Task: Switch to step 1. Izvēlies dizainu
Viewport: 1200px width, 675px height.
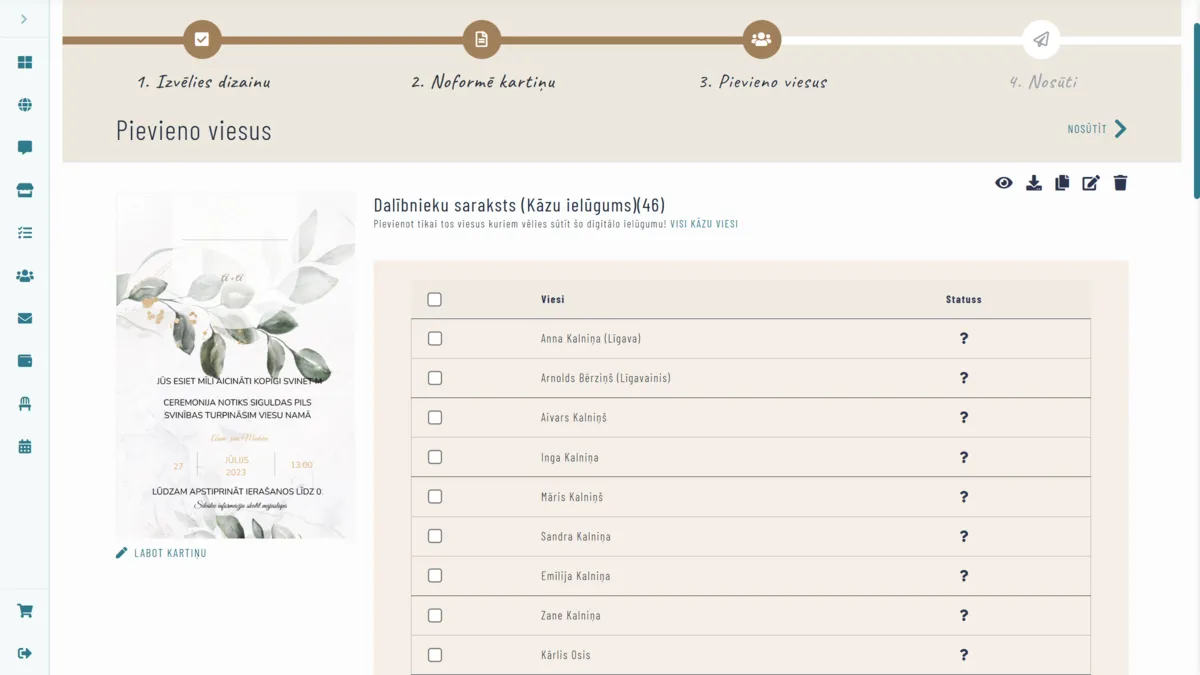Action: click(203, 39)
